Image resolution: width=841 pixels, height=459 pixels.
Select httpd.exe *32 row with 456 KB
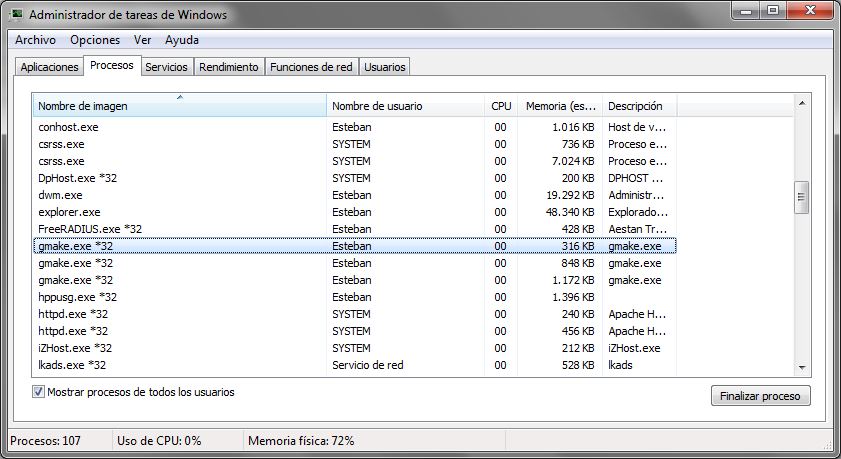tap(355, 331)
